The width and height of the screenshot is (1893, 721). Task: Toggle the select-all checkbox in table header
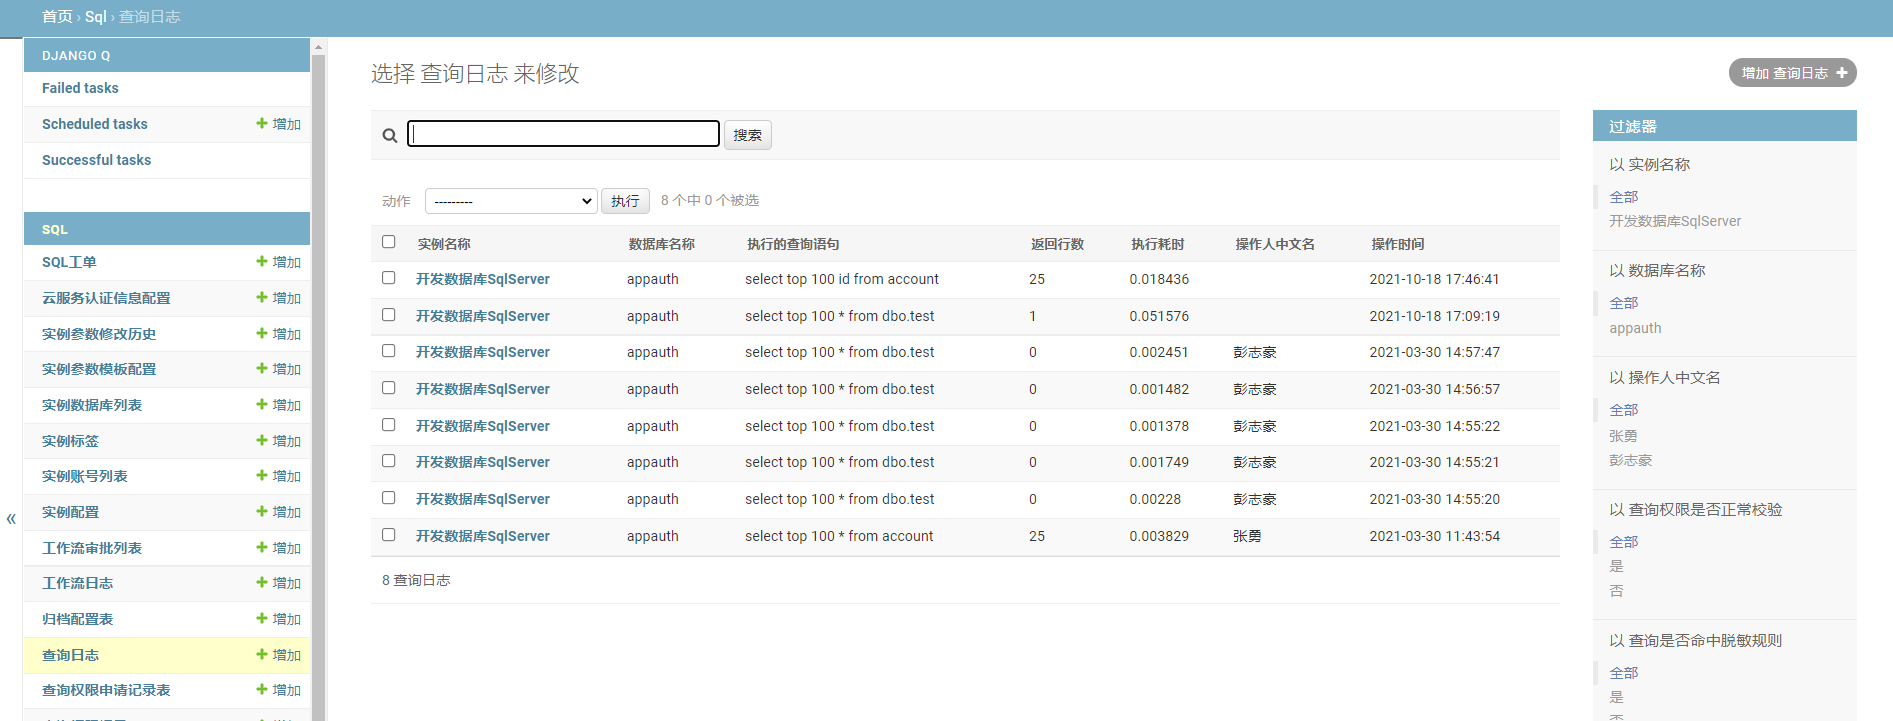[389, 242]
